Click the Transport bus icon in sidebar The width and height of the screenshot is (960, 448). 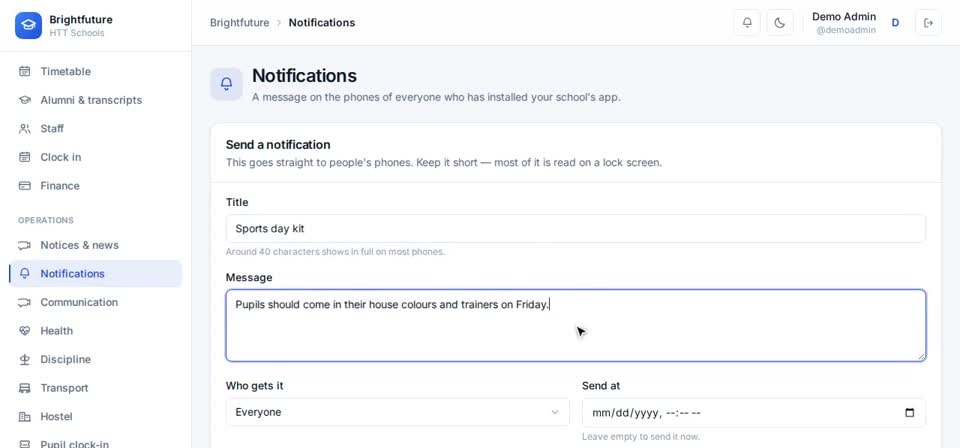(x=24, y=388)
